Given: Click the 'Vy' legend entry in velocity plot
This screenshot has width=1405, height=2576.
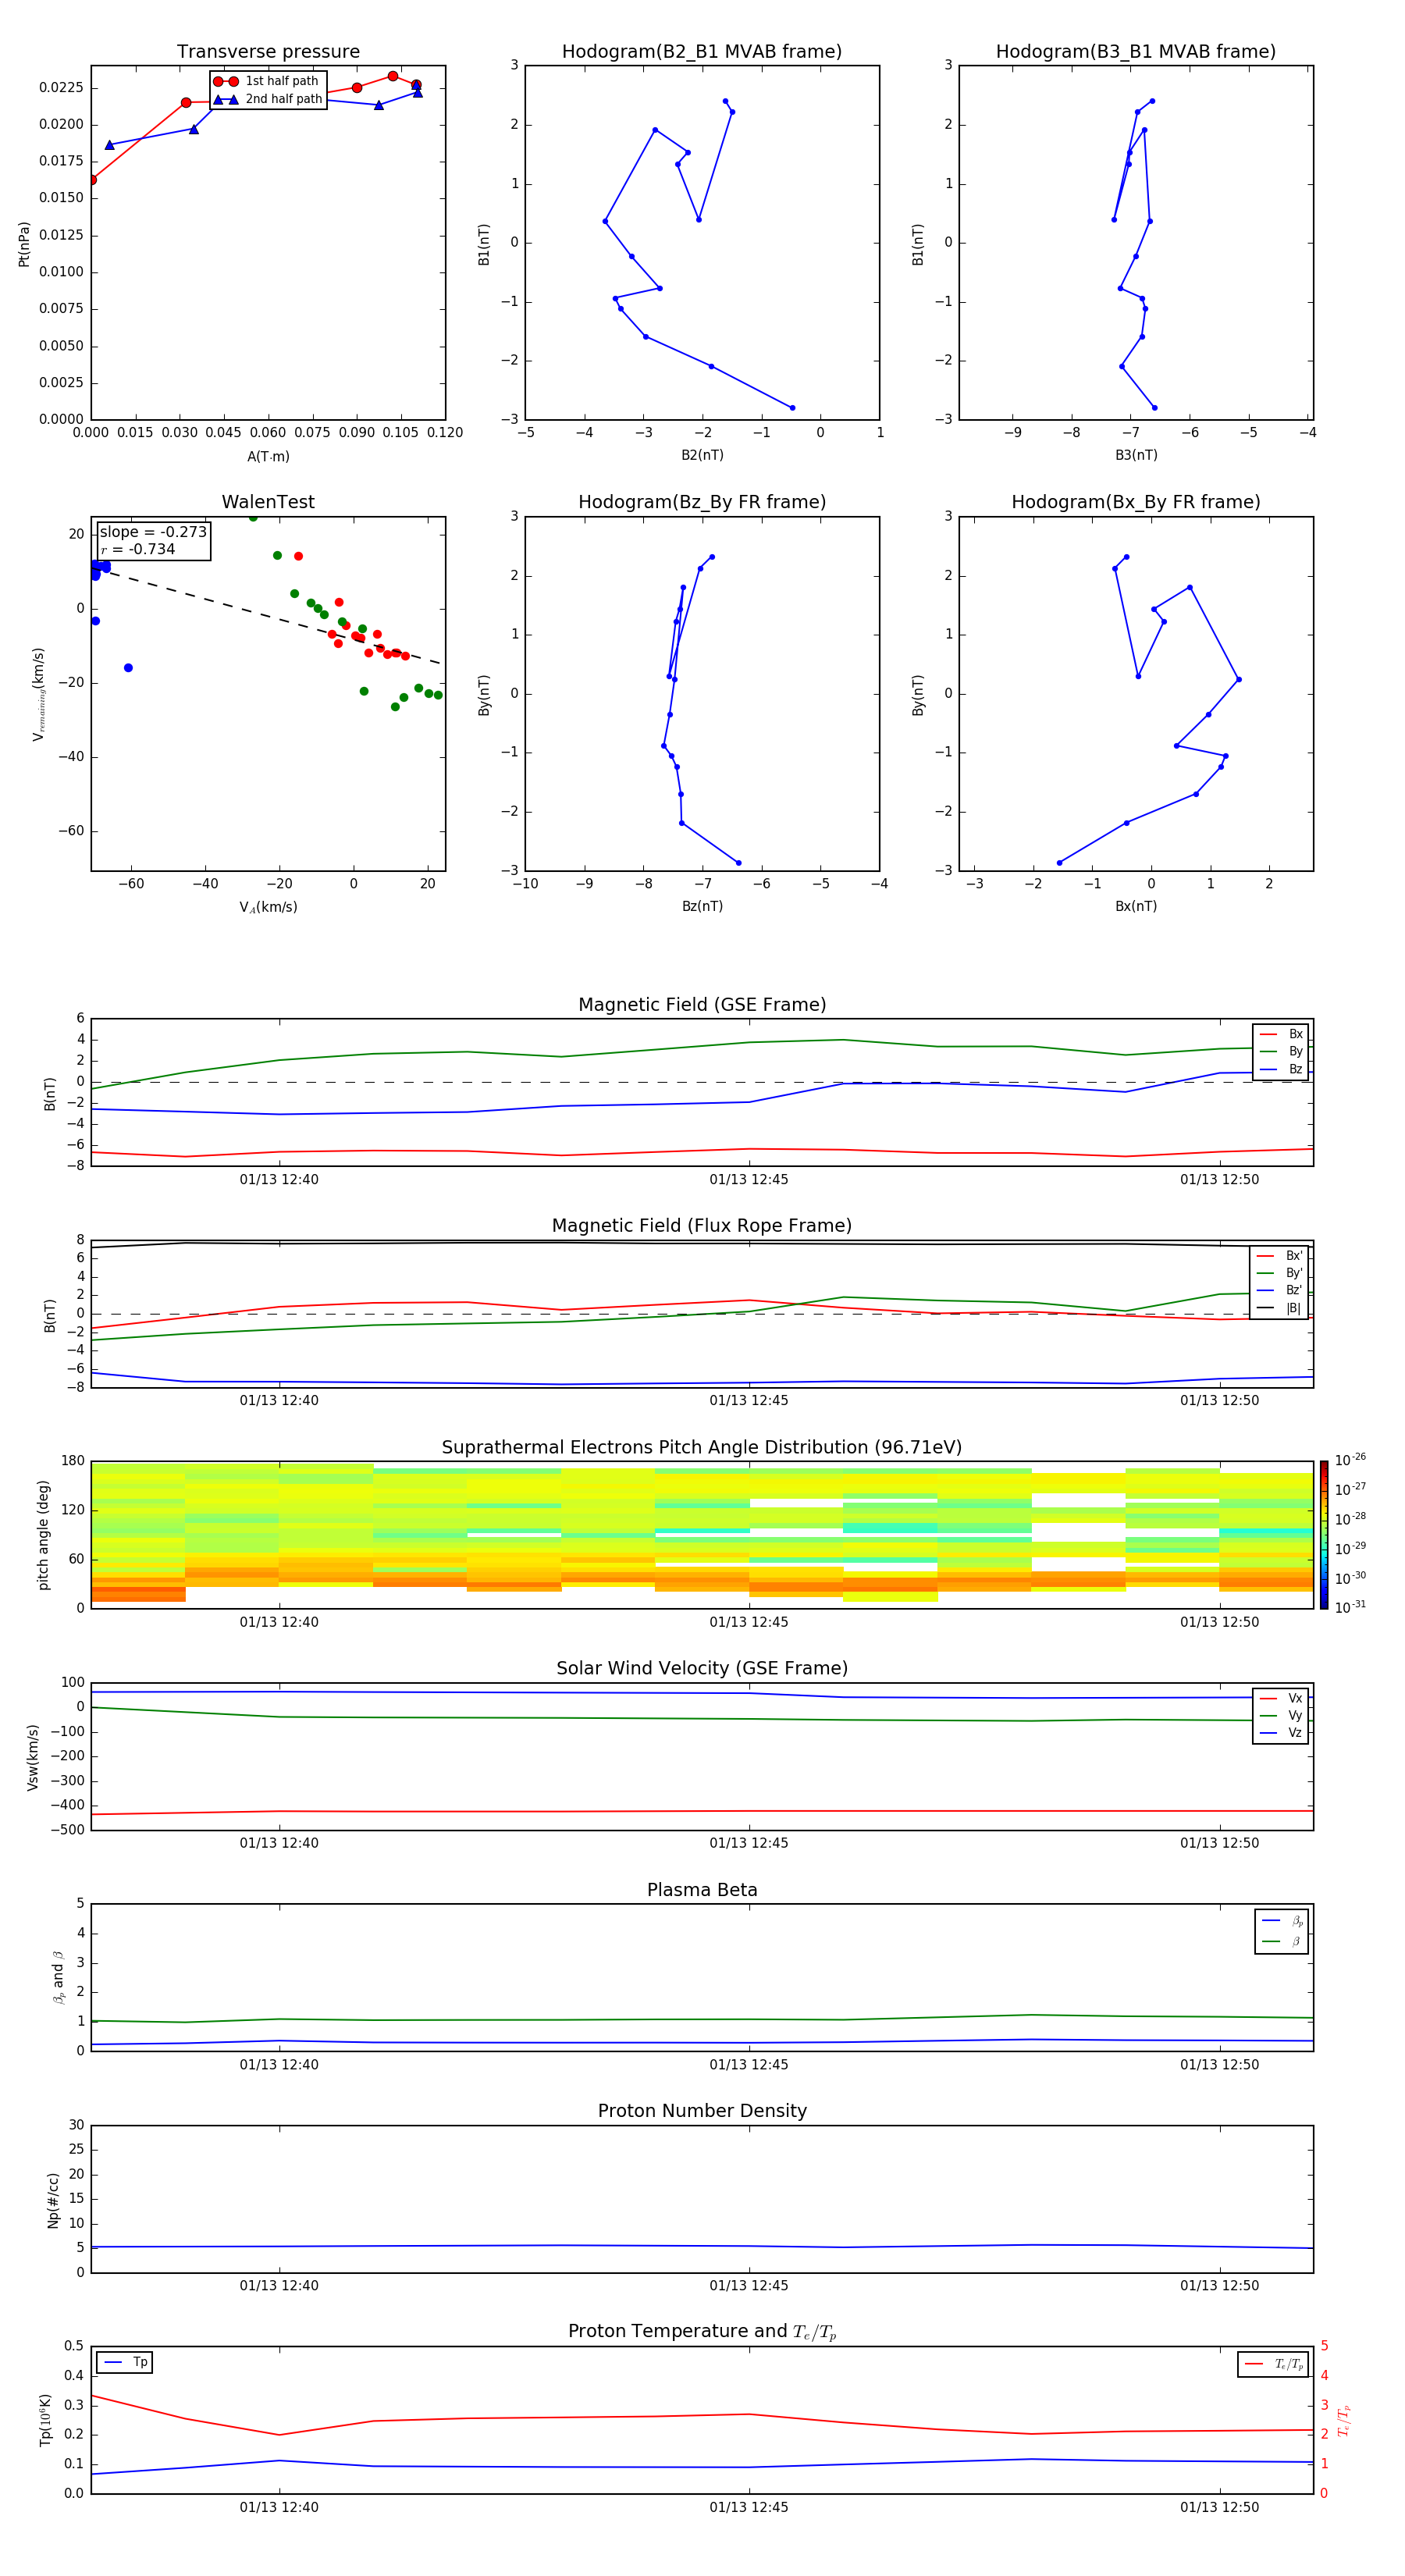Looking at the screenshot, I should point(1281,1716).
